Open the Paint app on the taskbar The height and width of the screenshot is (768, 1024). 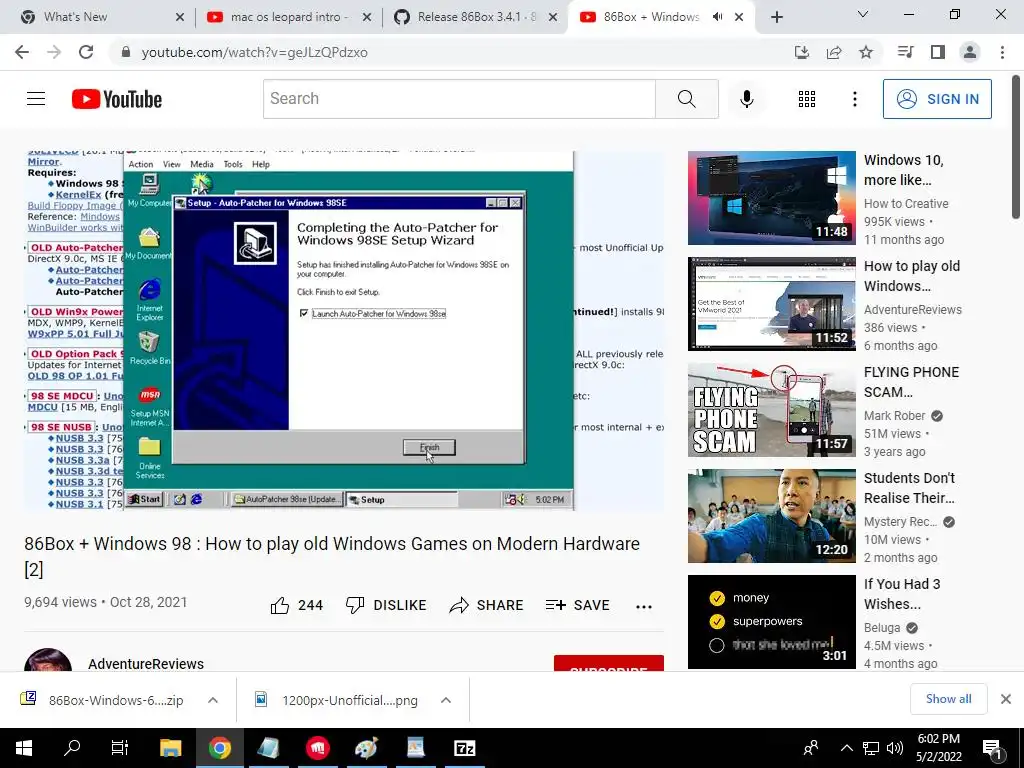366,748
